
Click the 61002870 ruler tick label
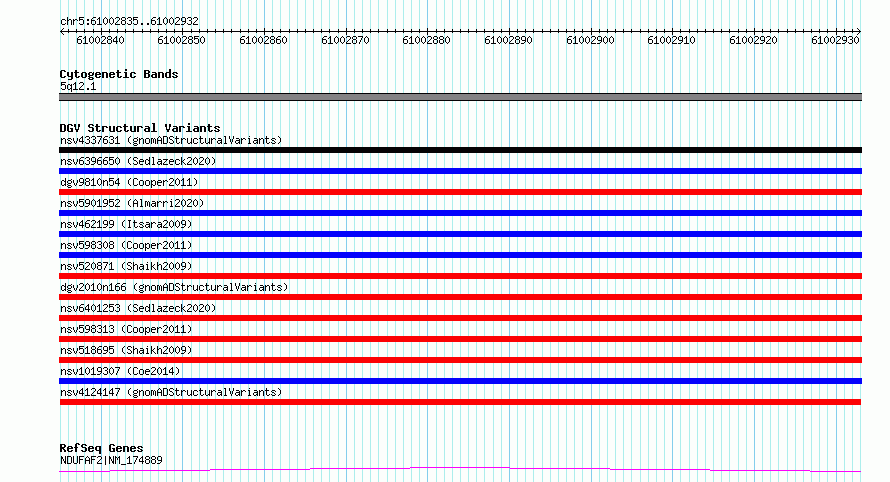pos(345,40)
